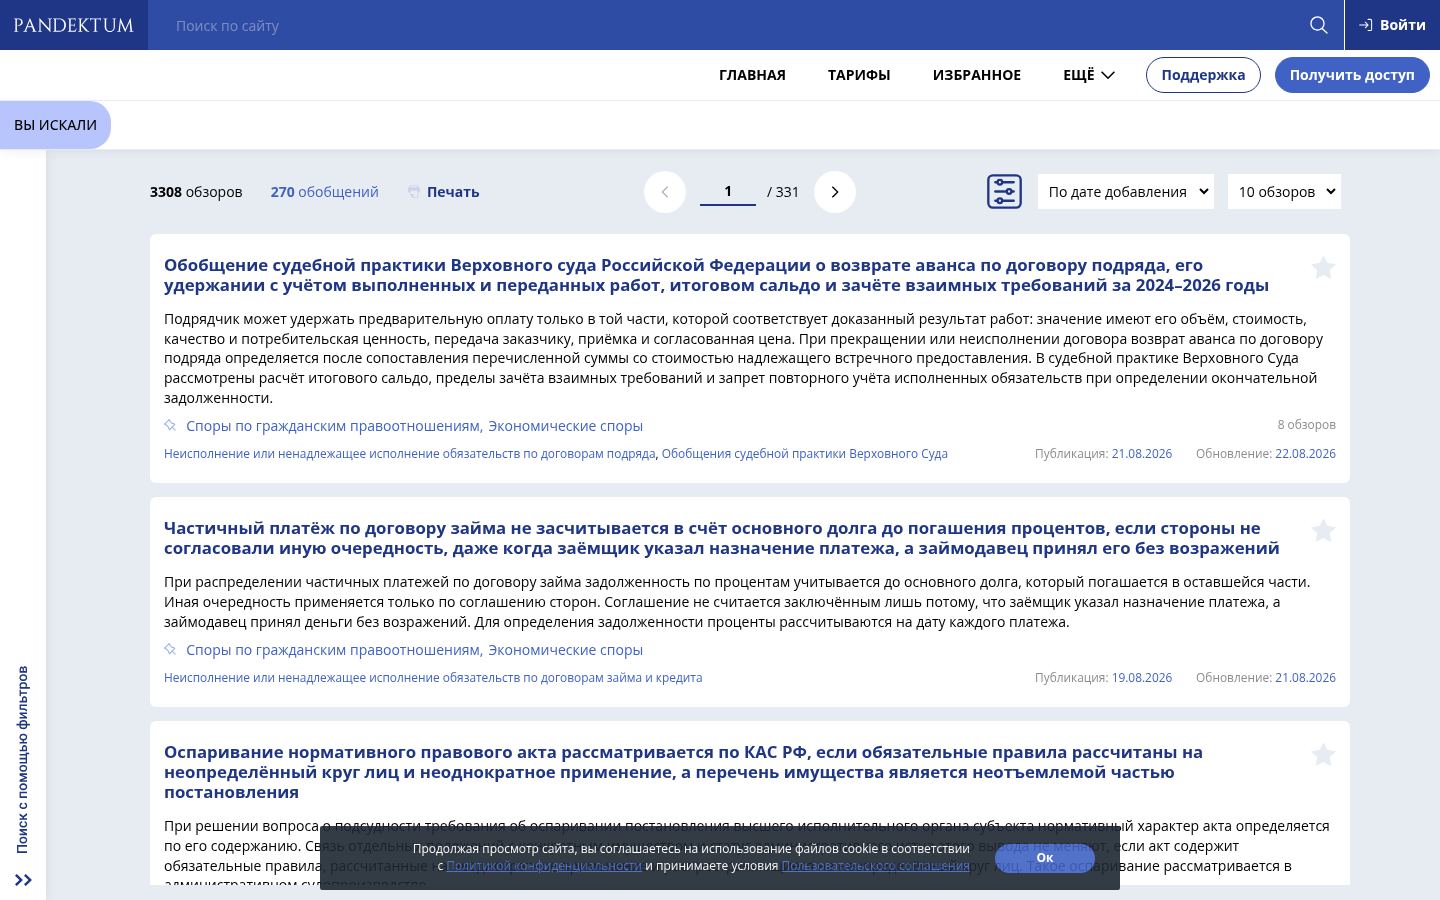The height and width of the screenshot is (900, 1440).
Task: Go to previous page arrow
Action: [665, 192]
